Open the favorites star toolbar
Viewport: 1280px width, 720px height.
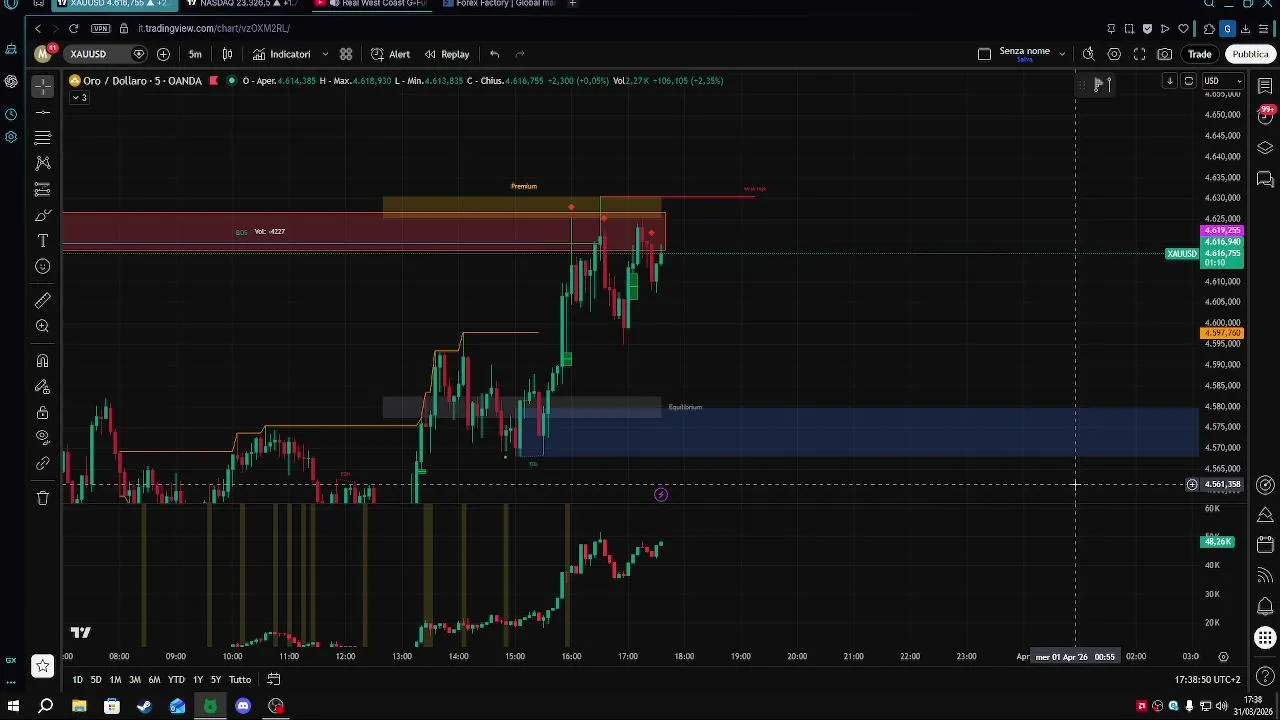click(x=42, y=666)
